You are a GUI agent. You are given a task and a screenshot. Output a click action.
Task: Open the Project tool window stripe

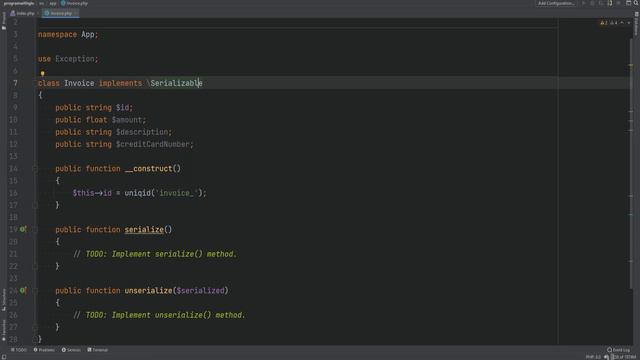[4, 21]
